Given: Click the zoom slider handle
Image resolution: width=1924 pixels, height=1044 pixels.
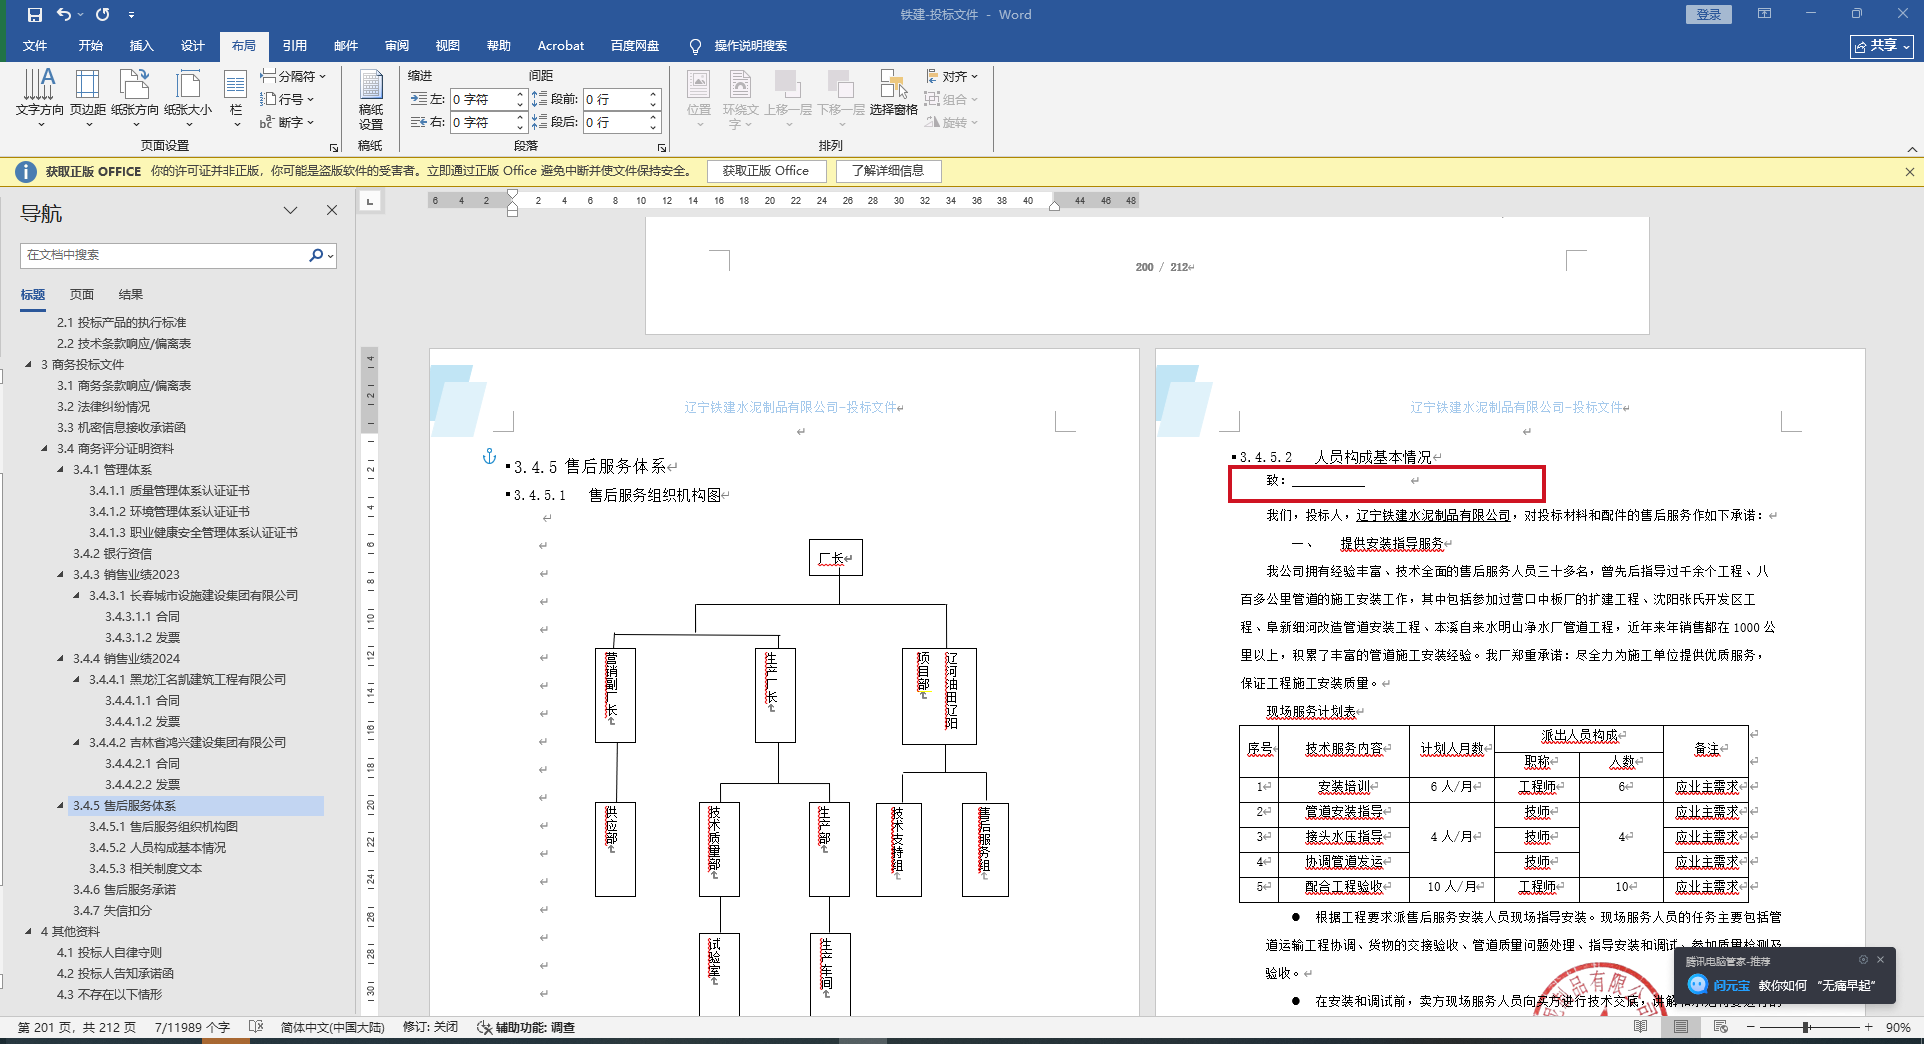Looking at the screenshot, I should (1806, 1027).
